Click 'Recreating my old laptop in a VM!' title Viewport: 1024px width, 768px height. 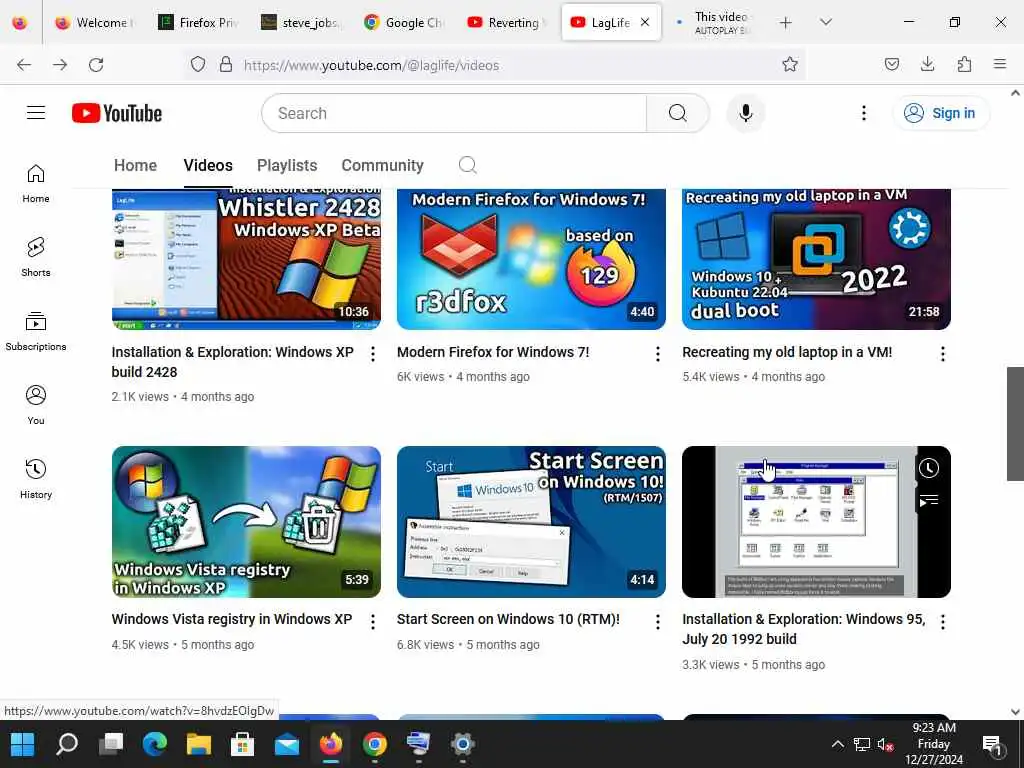coord(787,352)
